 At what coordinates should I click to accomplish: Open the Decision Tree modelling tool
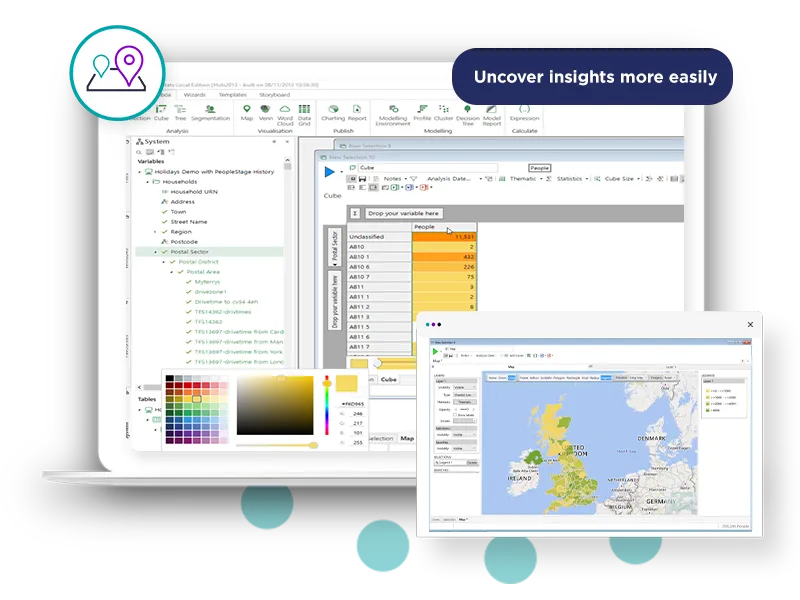(x=468, y=113)
